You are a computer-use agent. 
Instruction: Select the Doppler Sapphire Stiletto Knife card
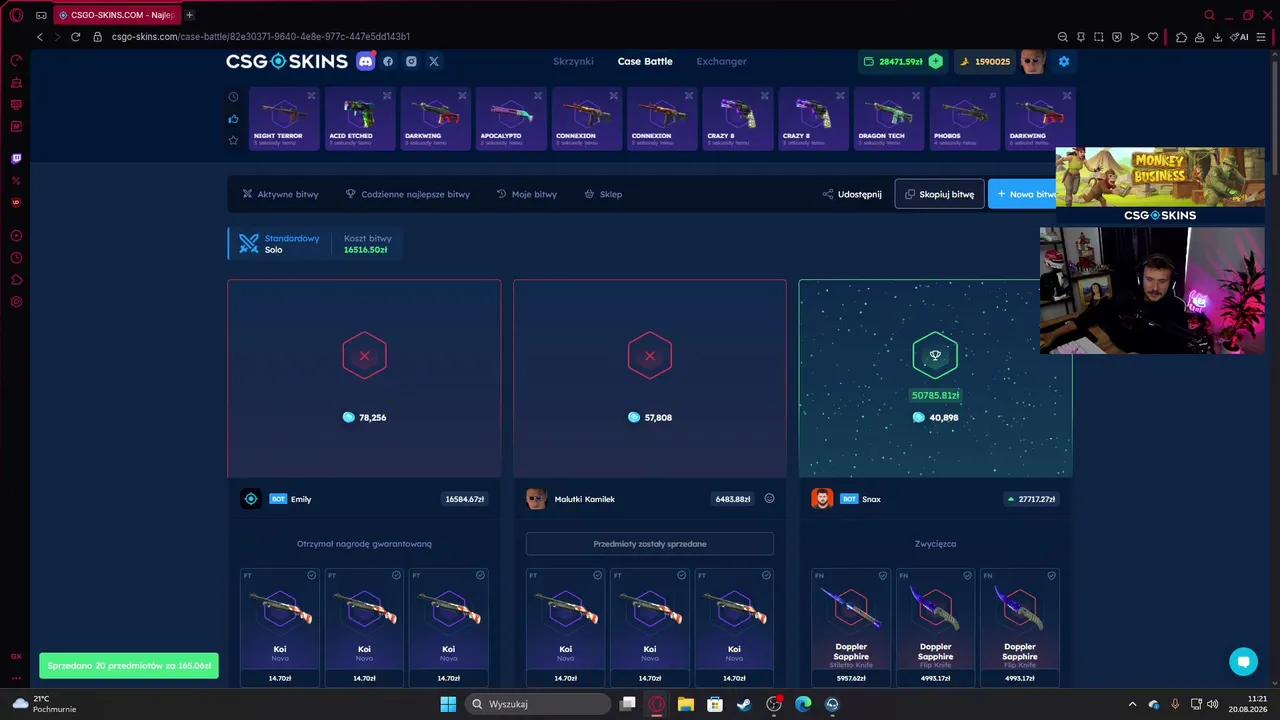tap(852, 627)
